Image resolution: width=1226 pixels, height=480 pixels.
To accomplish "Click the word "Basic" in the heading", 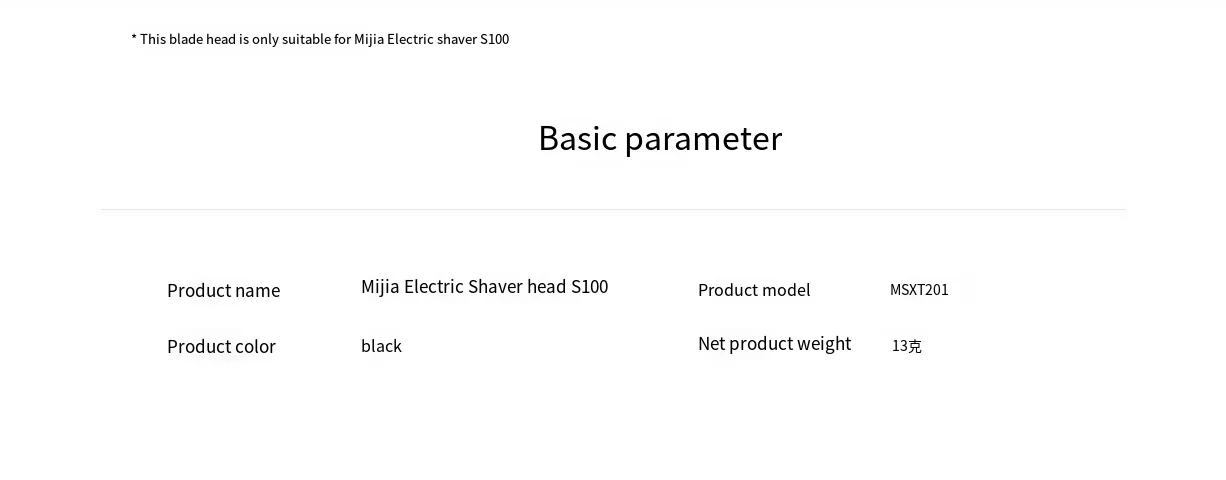I will (x=577, y=138).
